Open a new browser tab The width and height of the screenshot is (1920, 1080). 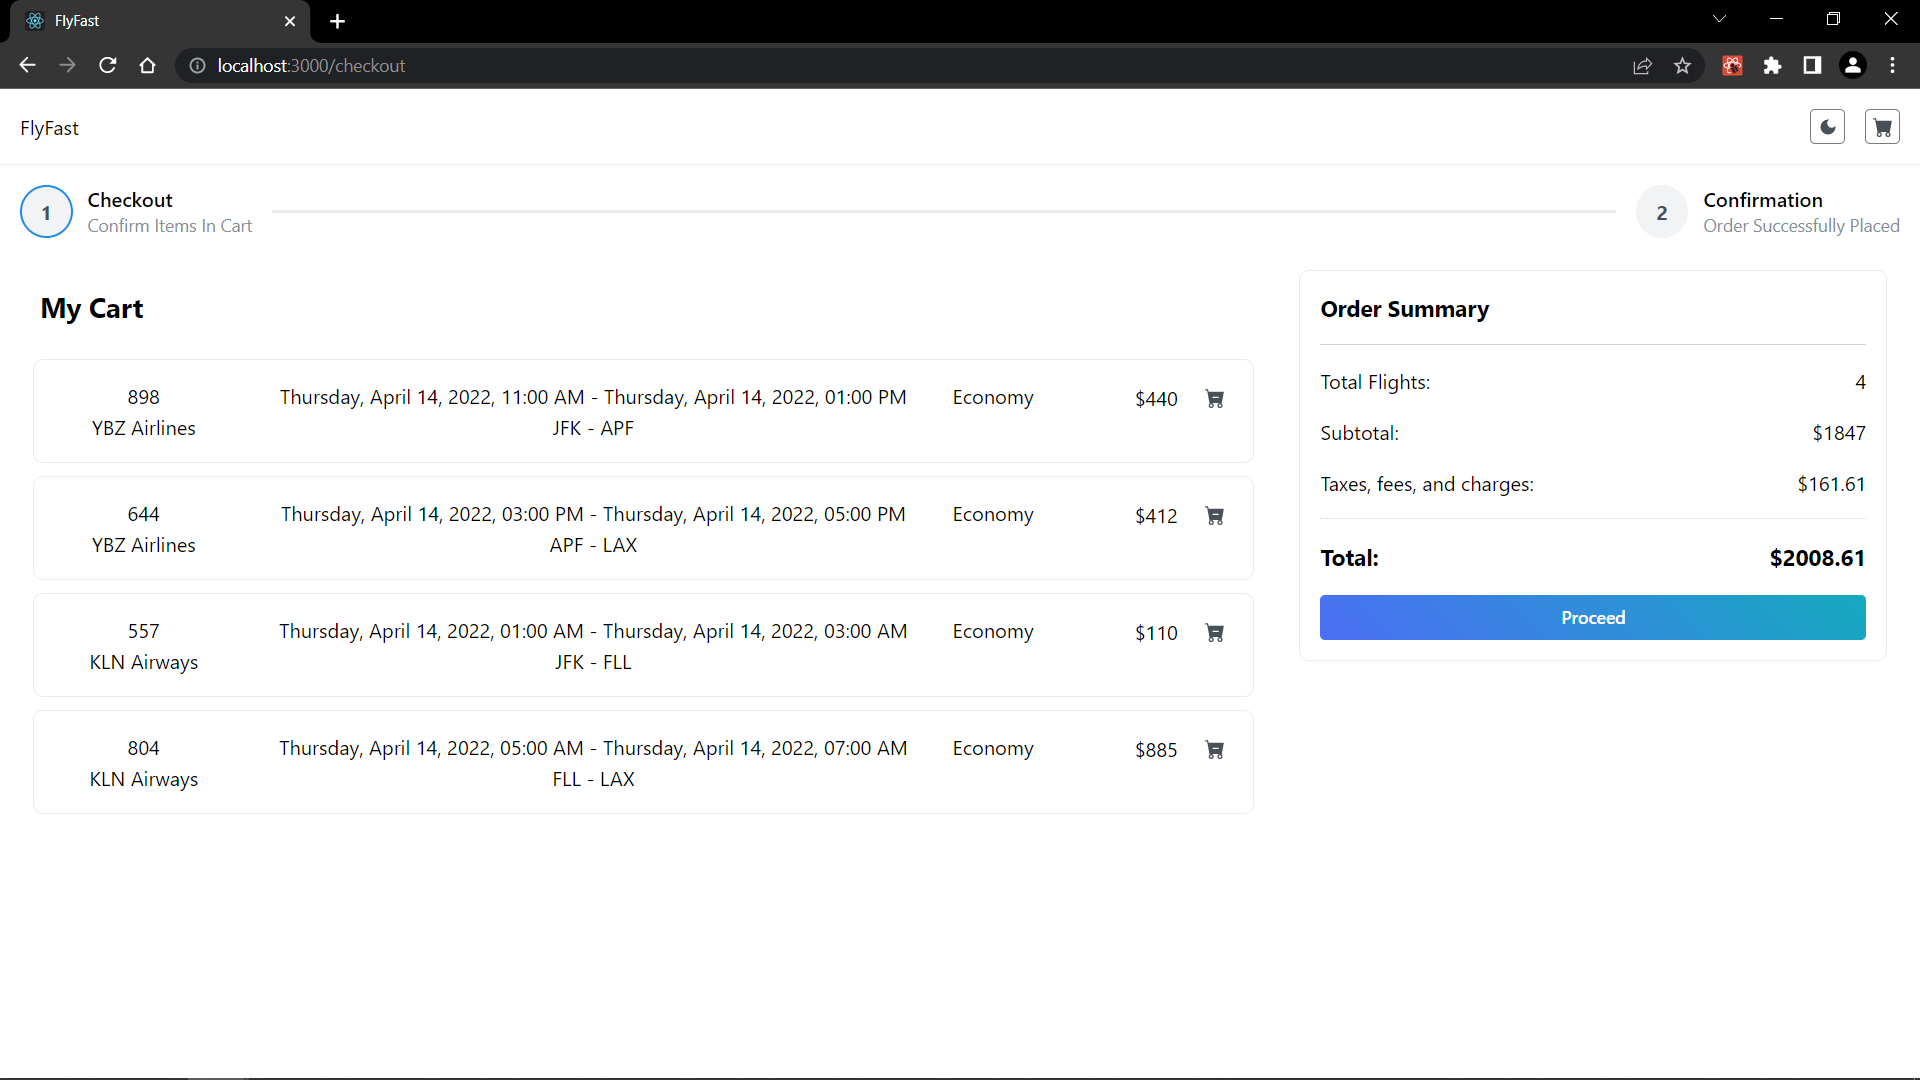(x=337, y=21)
